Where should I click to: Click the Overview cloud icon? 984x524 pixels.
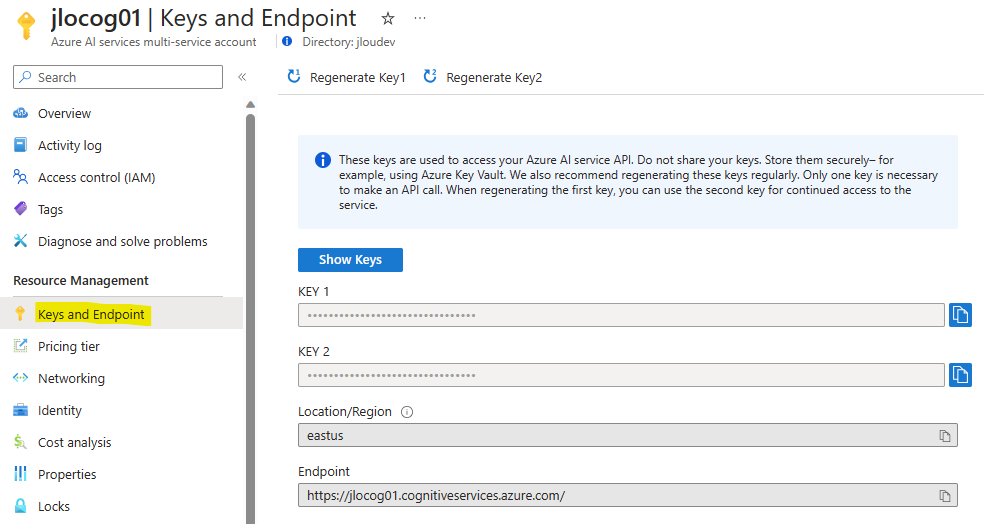(21, 113)
